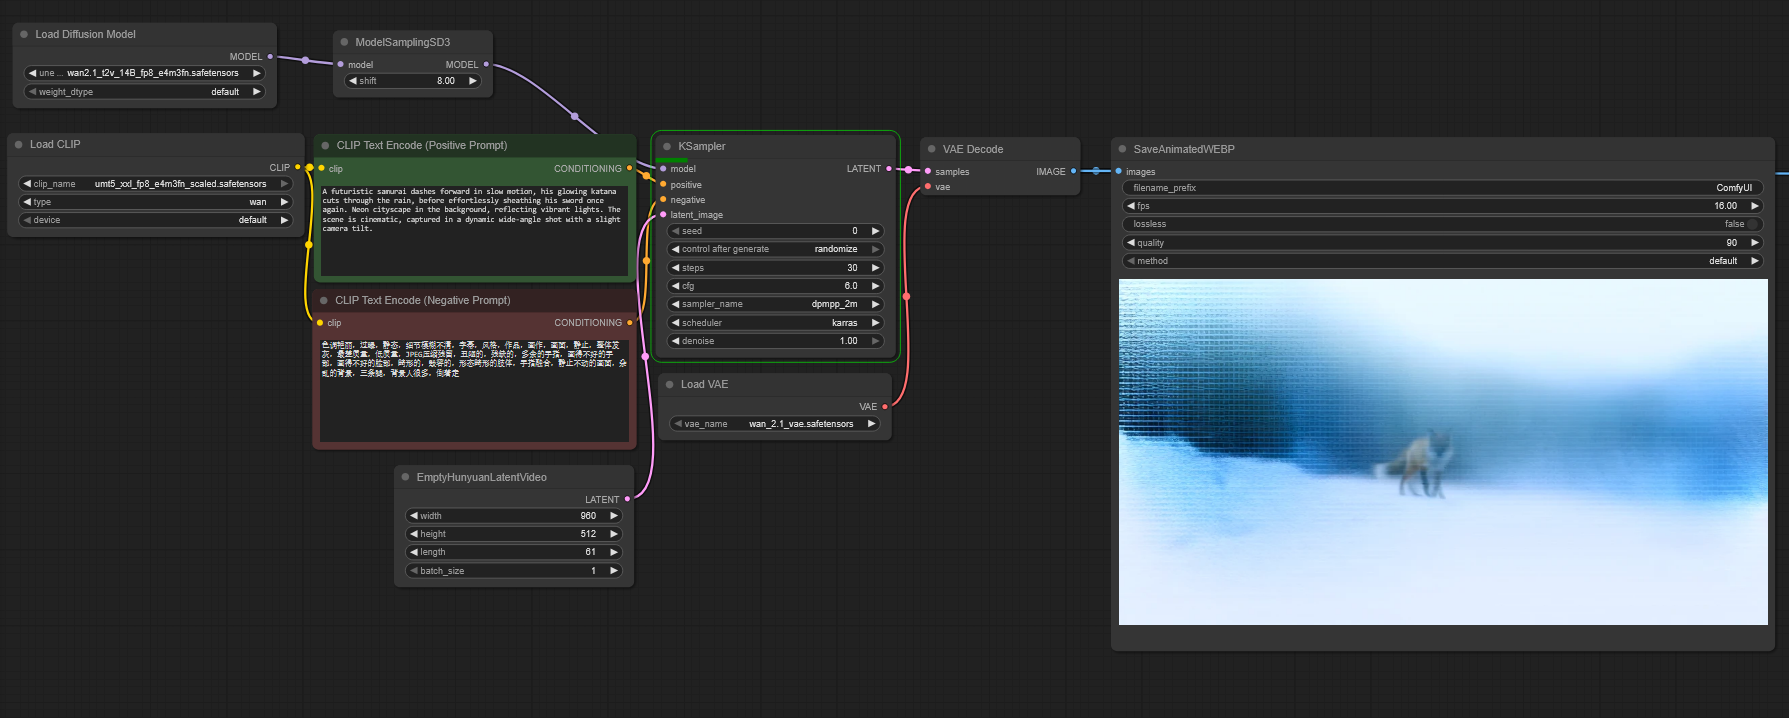The width and height of the screenshot is (1789, 718).
Task: Collapse the EmptyHunyuanLatentVideo node via its dot
Action: pos(405,477)
